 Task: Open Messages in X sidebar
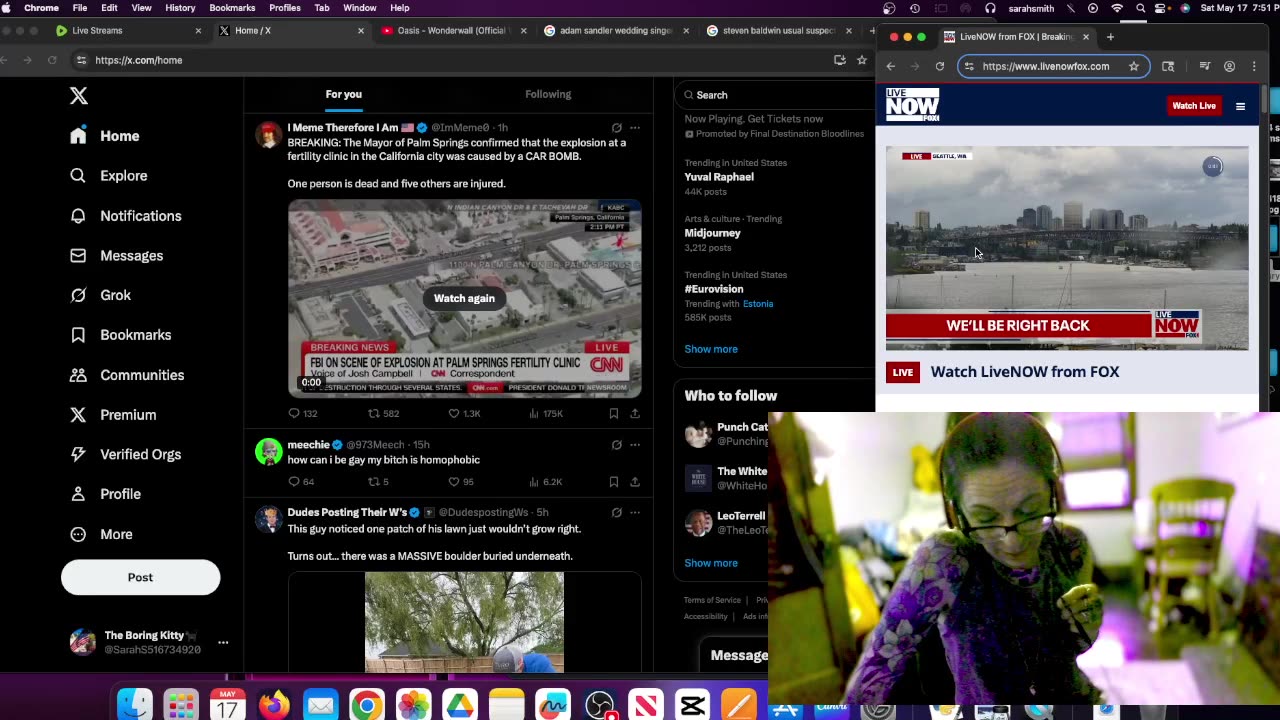click(x=117, y=256)
